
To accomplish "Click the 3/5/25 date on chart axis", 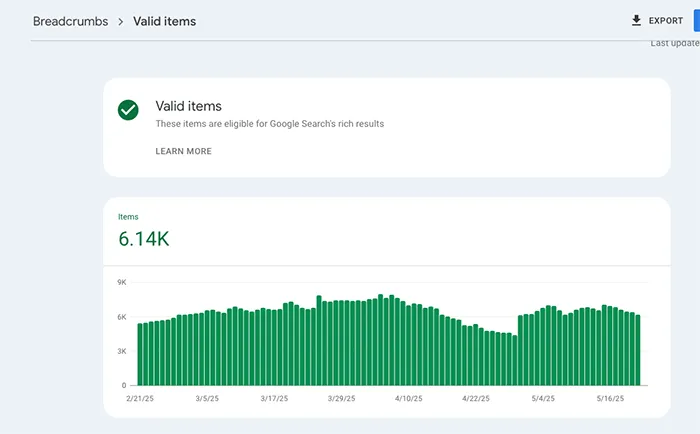I will point(207,398).
